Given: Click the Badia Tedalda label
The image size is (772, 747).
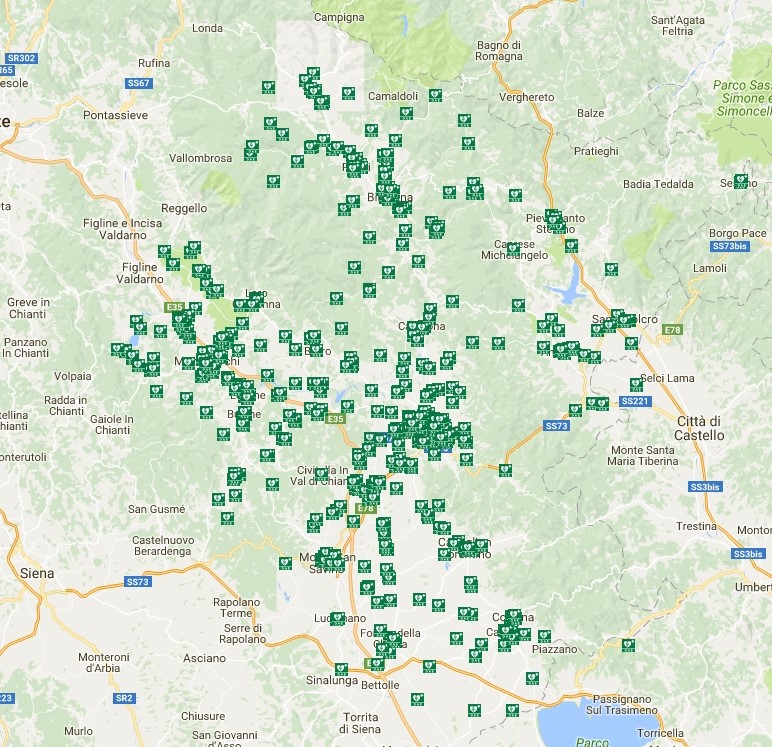Looking at the screenshot, I should (658, 184).
